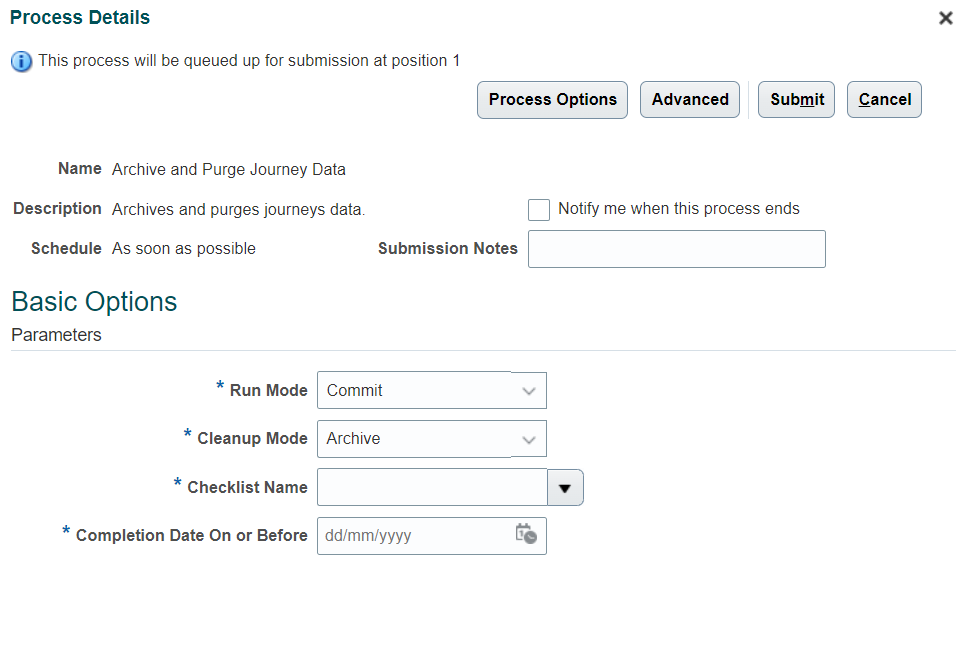Click inside the Submission Notes field
This screenshot has width=966, height=659.
[676, 248]
